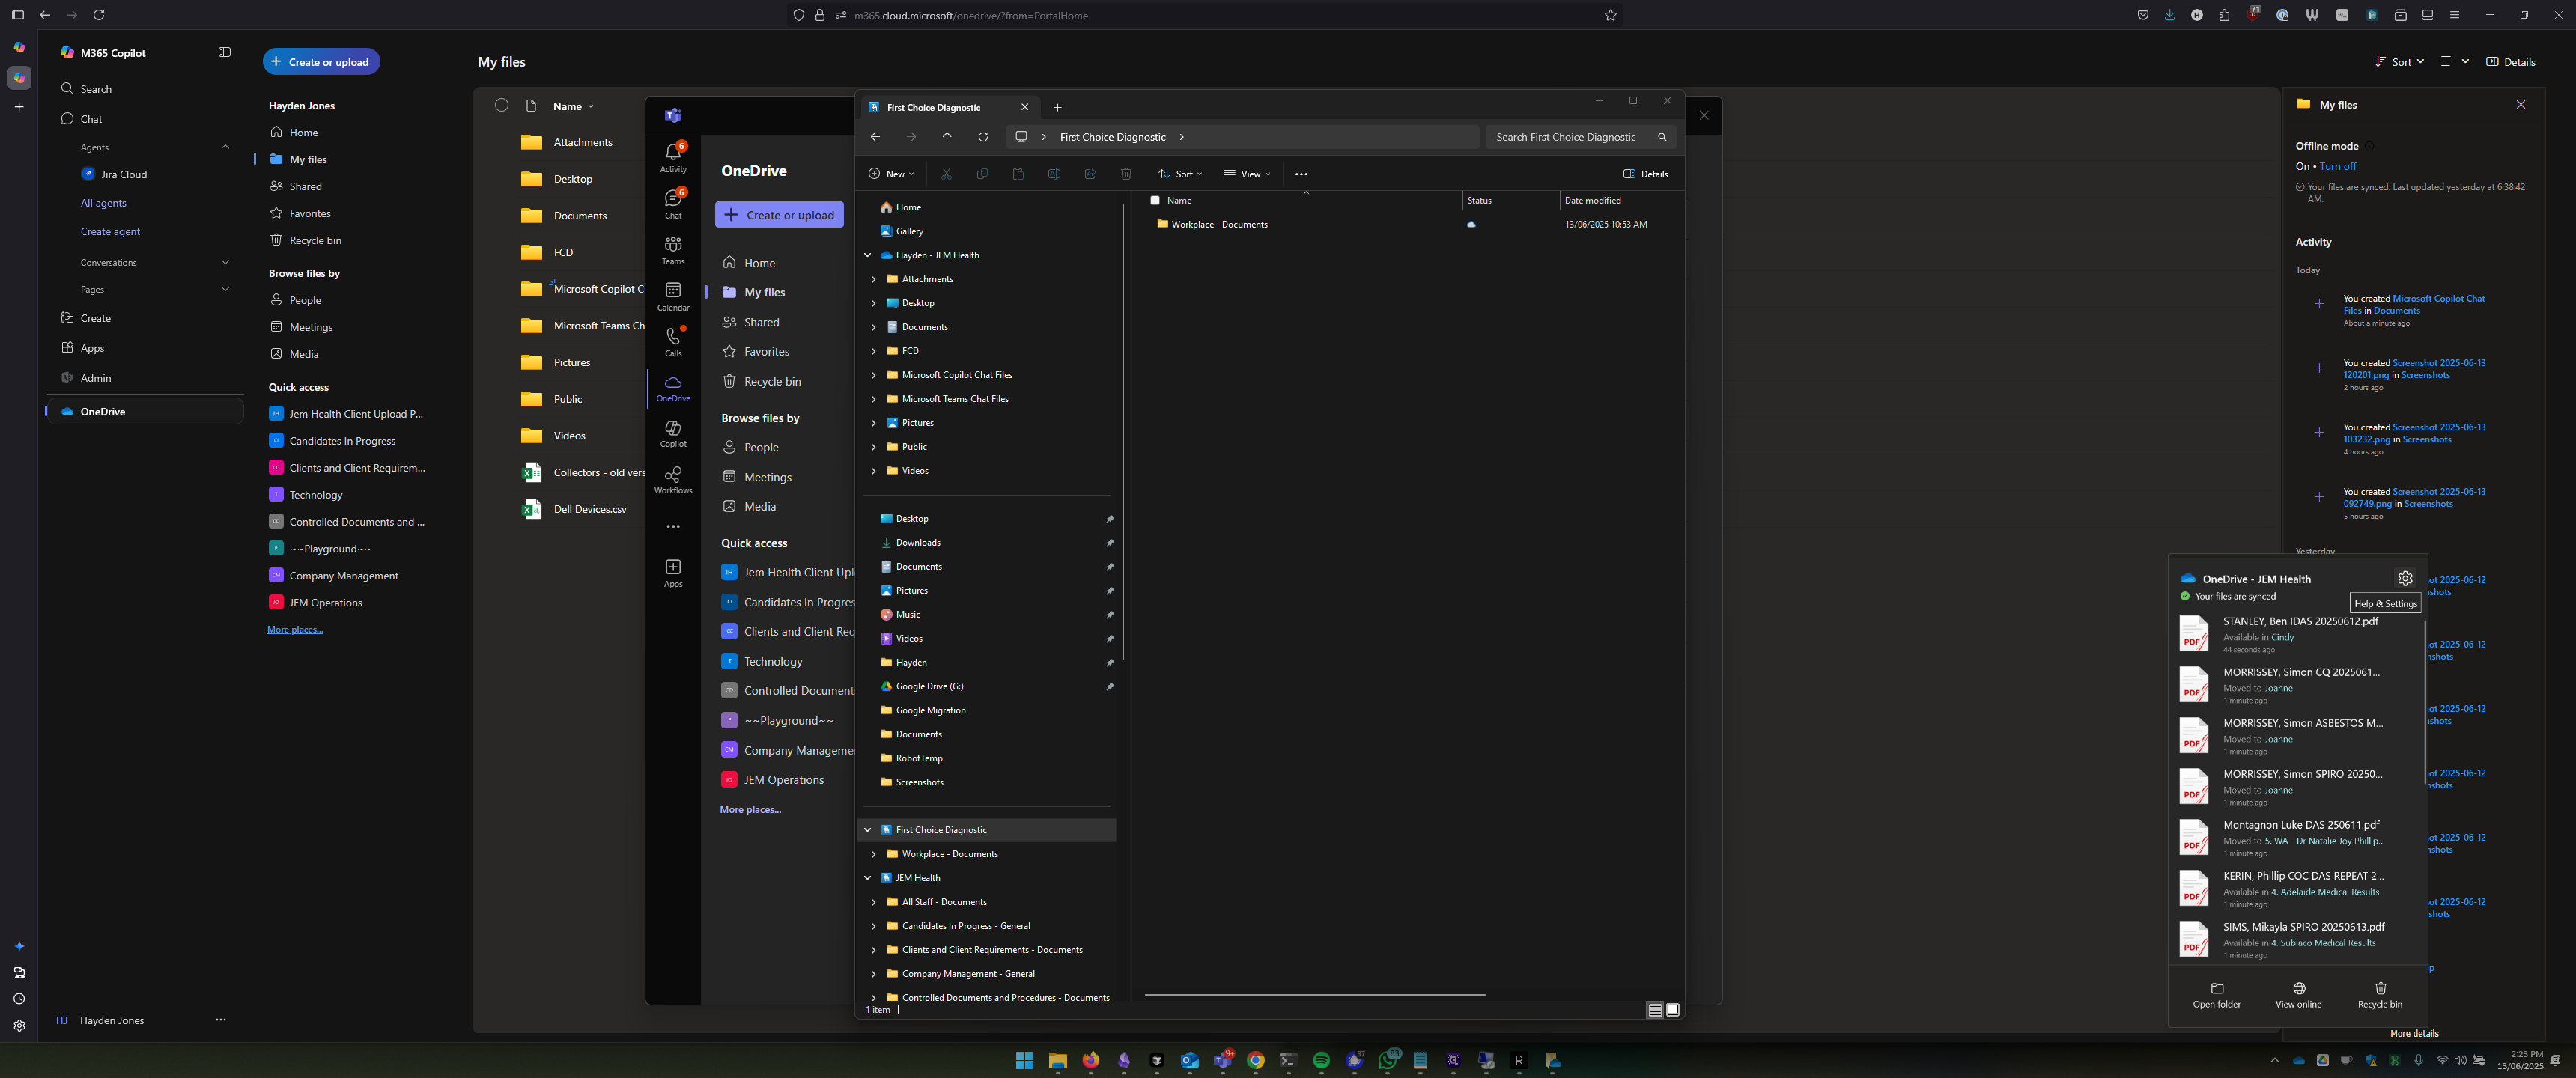
Task: Open Workflows in the Teams sidebar
Action: [x=673, y=479]
